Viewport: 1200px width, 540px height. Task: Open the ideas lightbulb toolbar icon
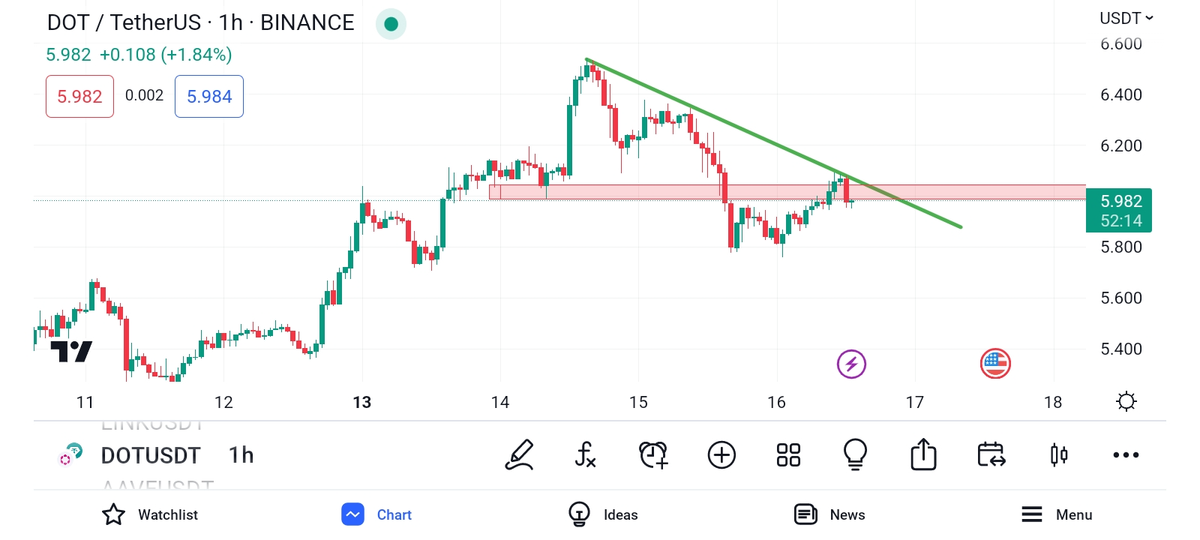(855, 455)
